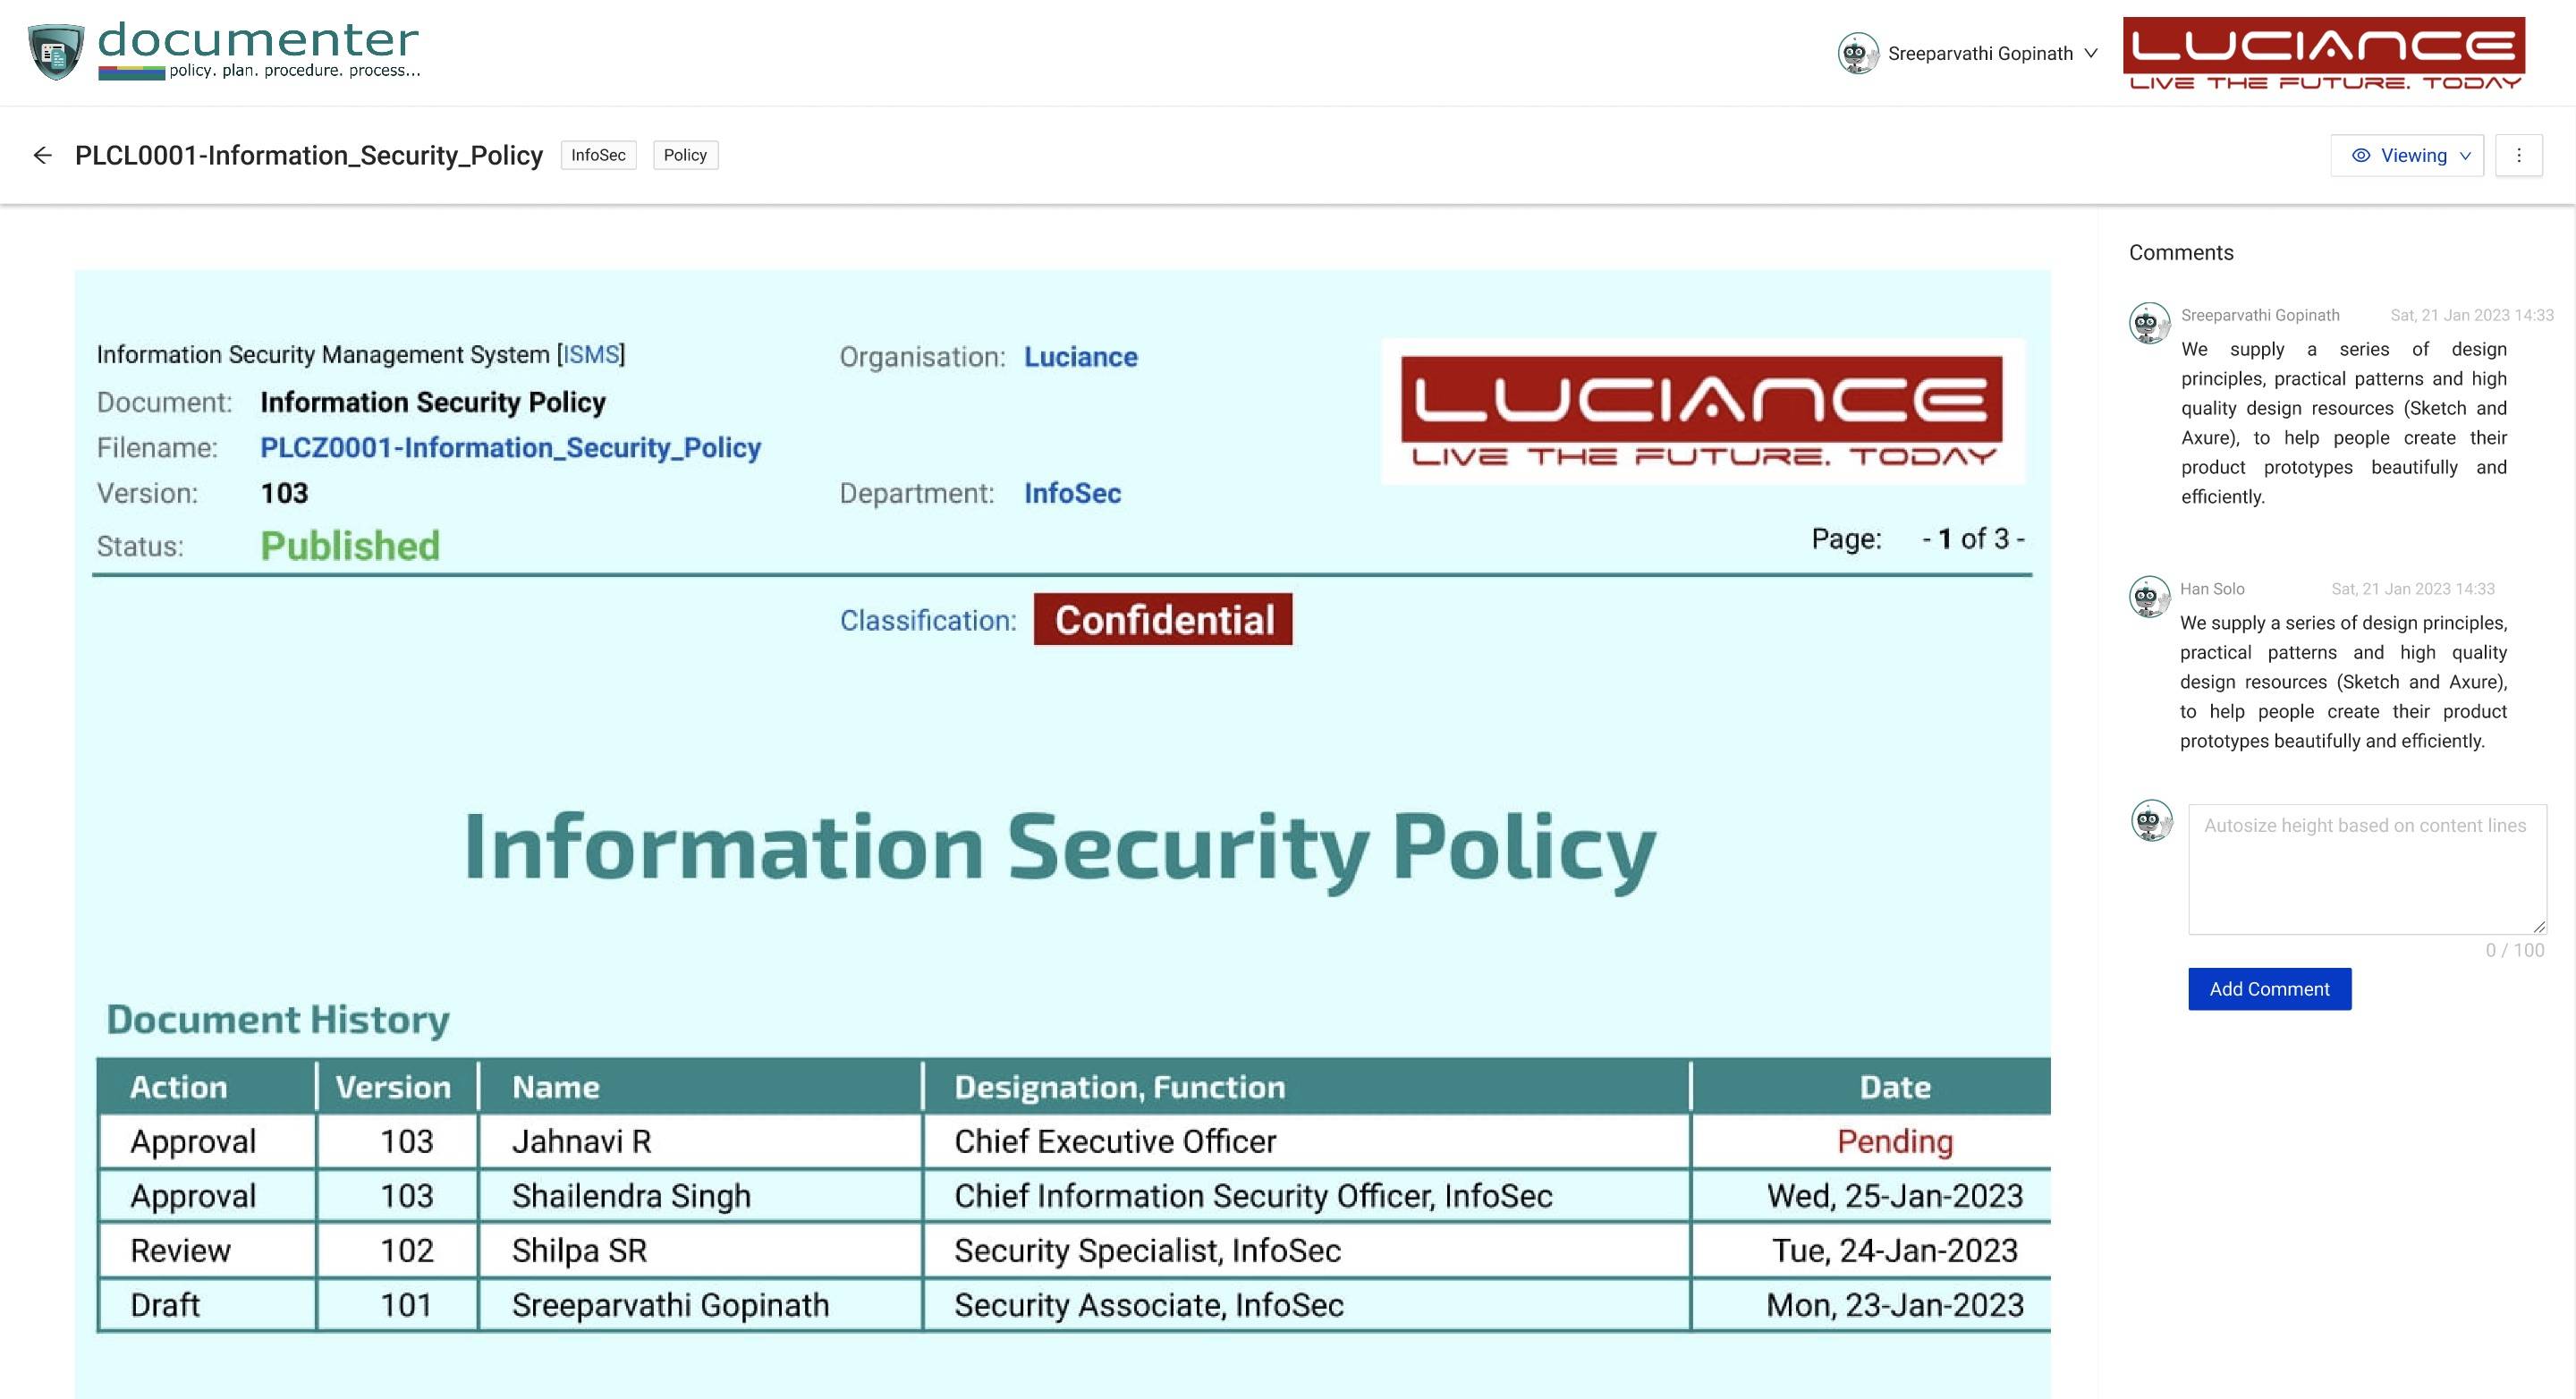The image size is (2576, 1399).
Task: Click the Information Security Policy document name value
Action: pos(433,402)
